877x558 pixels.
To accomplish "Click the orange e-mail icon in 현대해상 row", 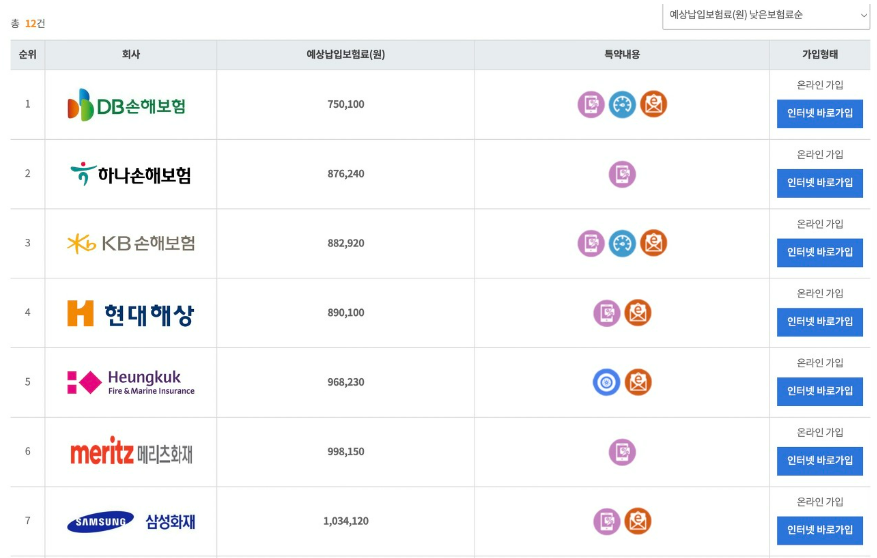I will tap(638, 313).
